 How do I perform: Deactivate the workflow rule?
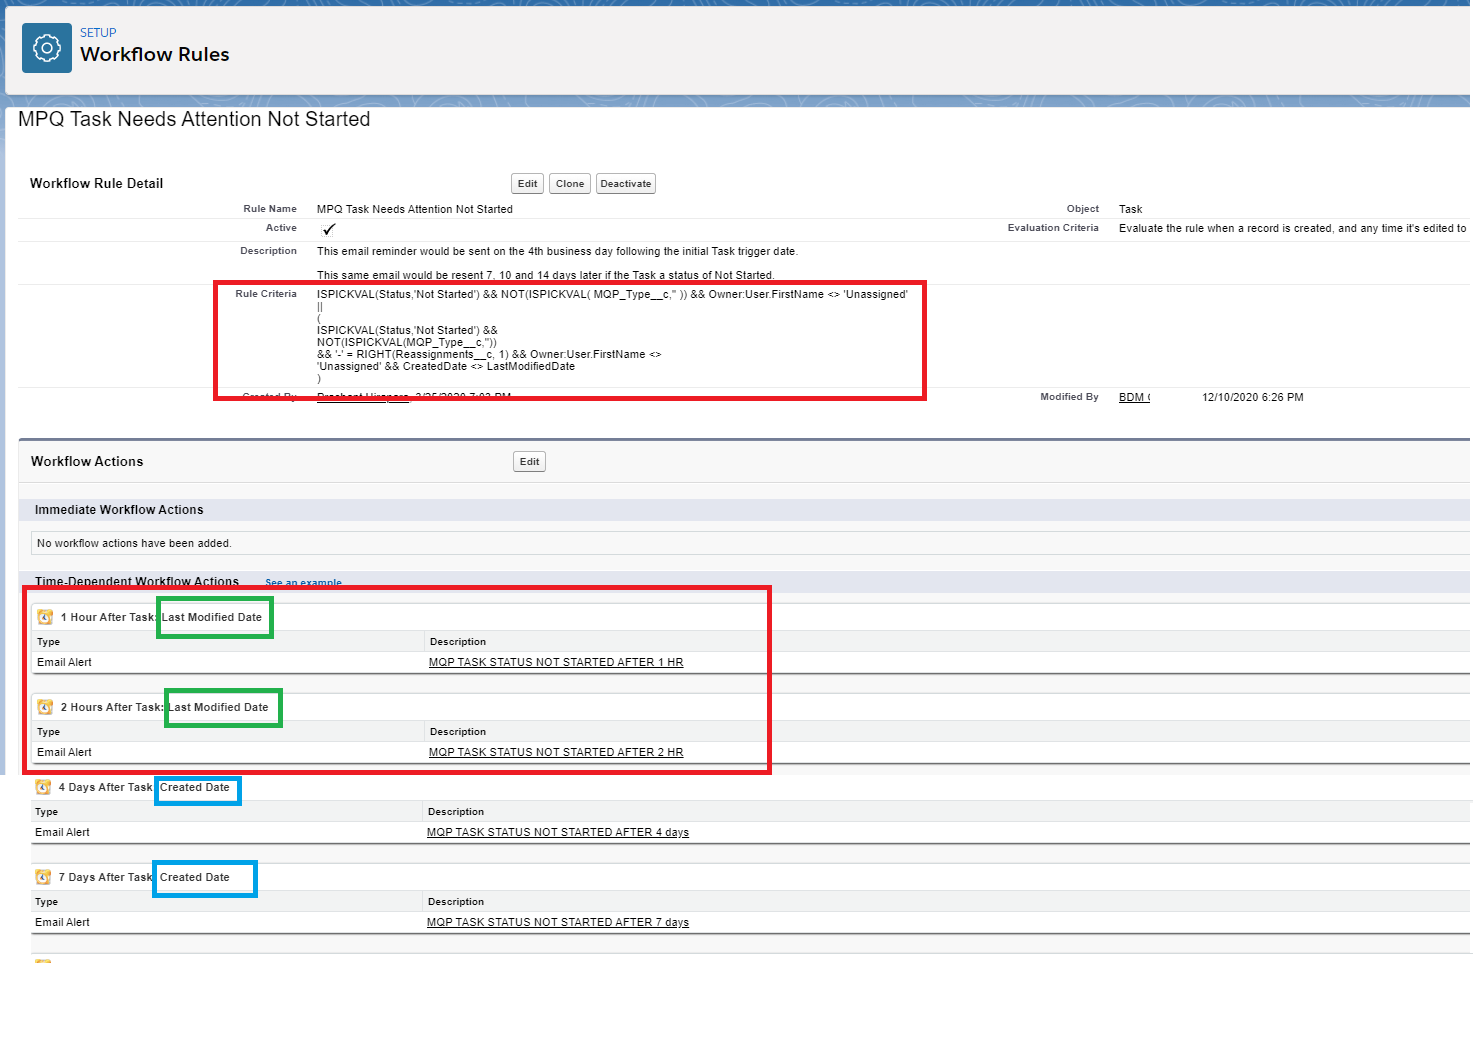(626, 184)
